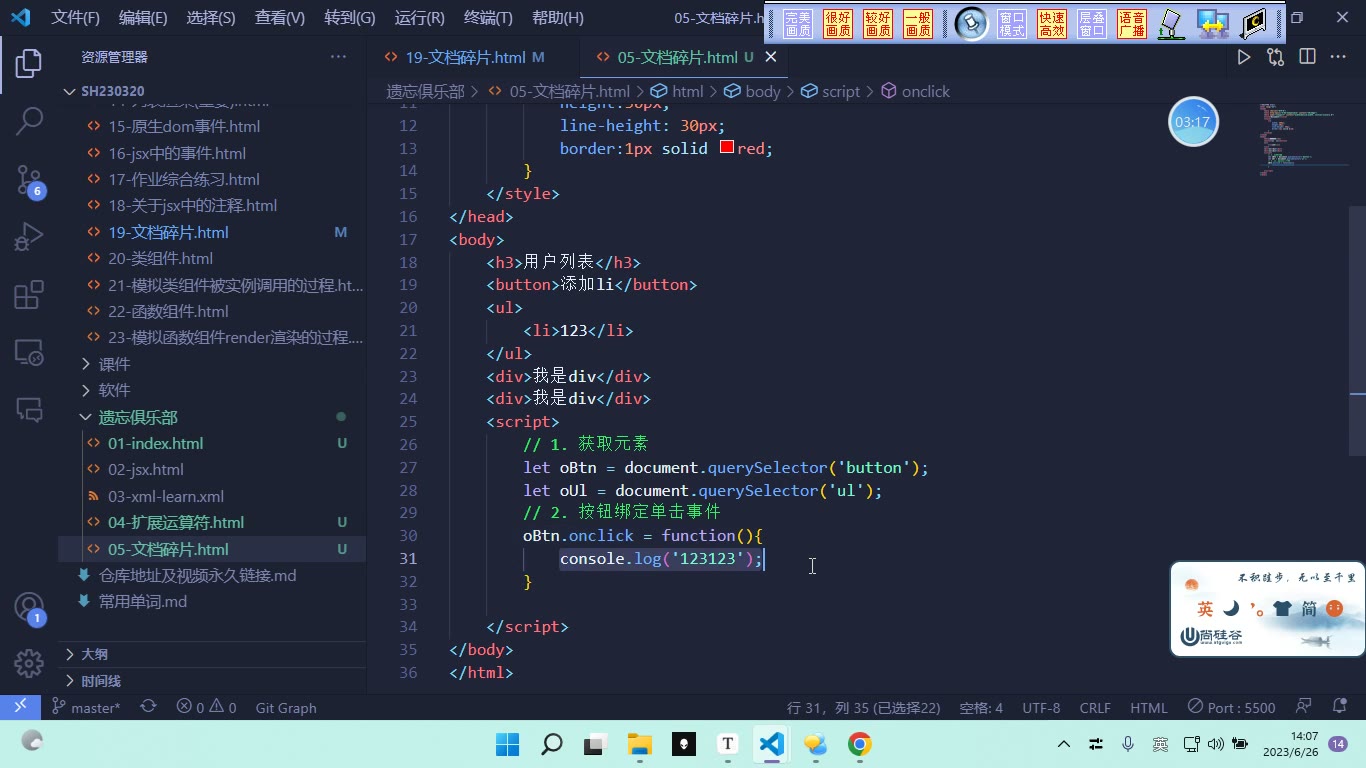This screenshot has width=1366, height=768.
Task: Toggle 很好画质 quality option
Action: (838, 24)
